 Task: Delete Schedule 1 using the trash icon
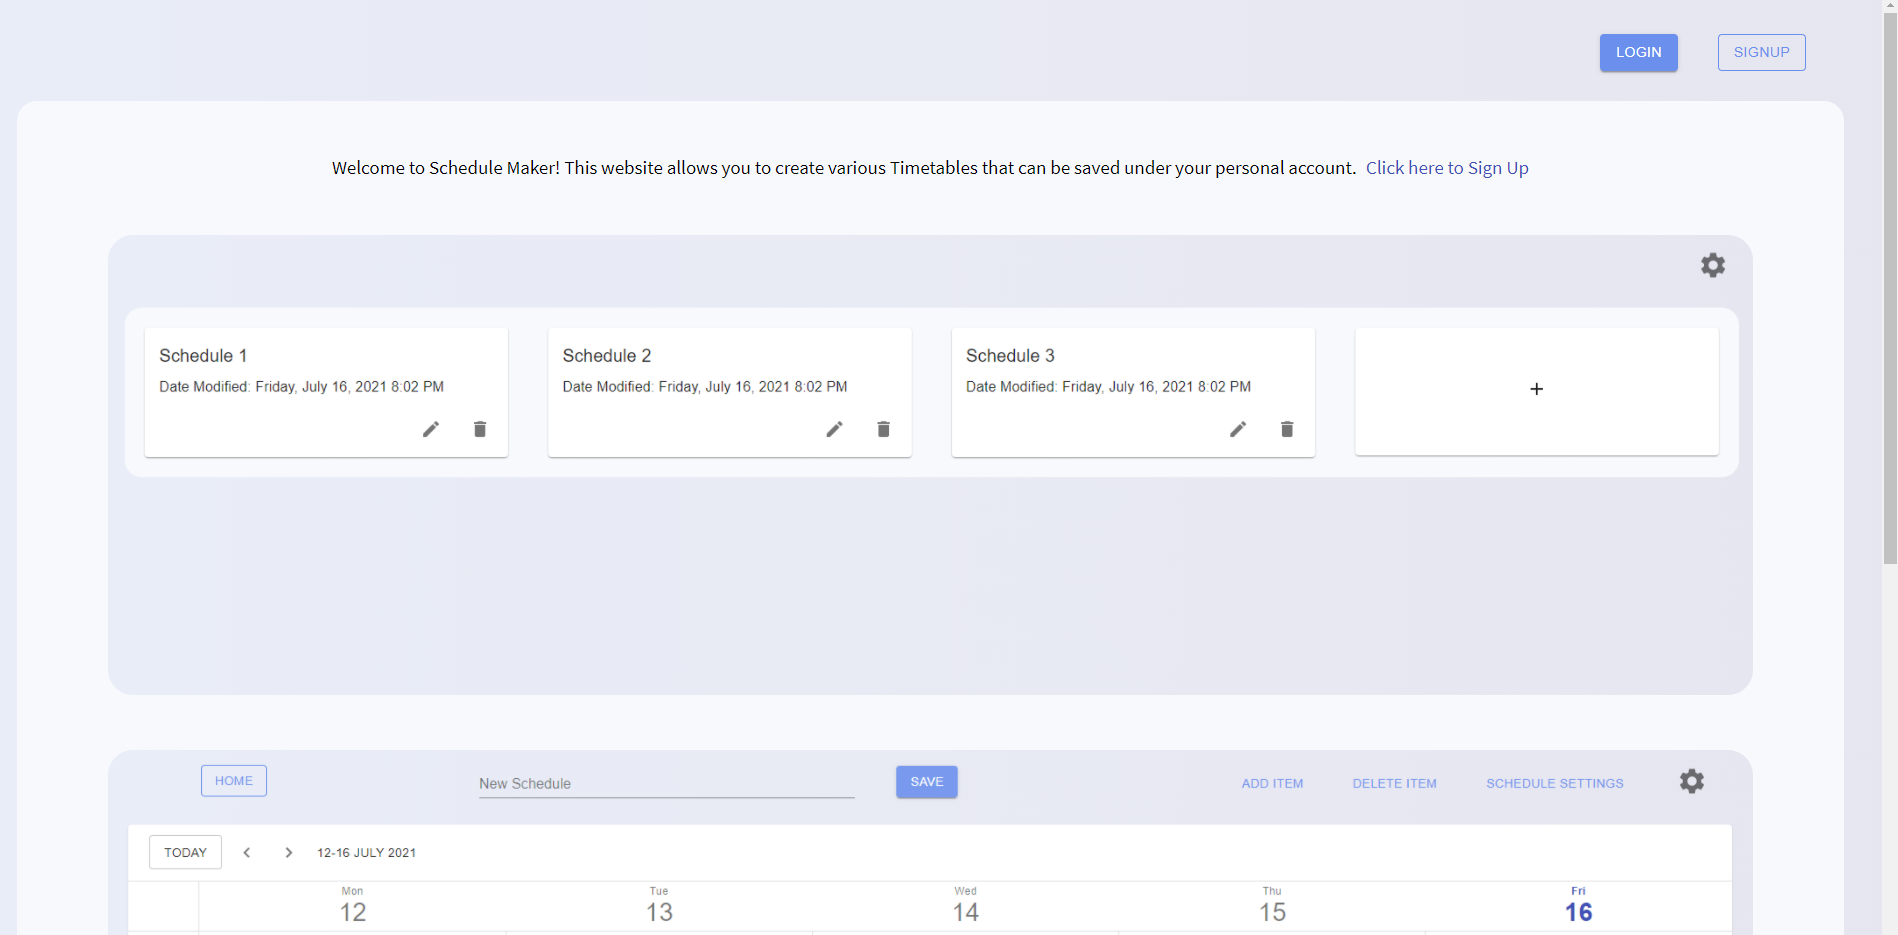pyautogui.click(x=480, y=429)
